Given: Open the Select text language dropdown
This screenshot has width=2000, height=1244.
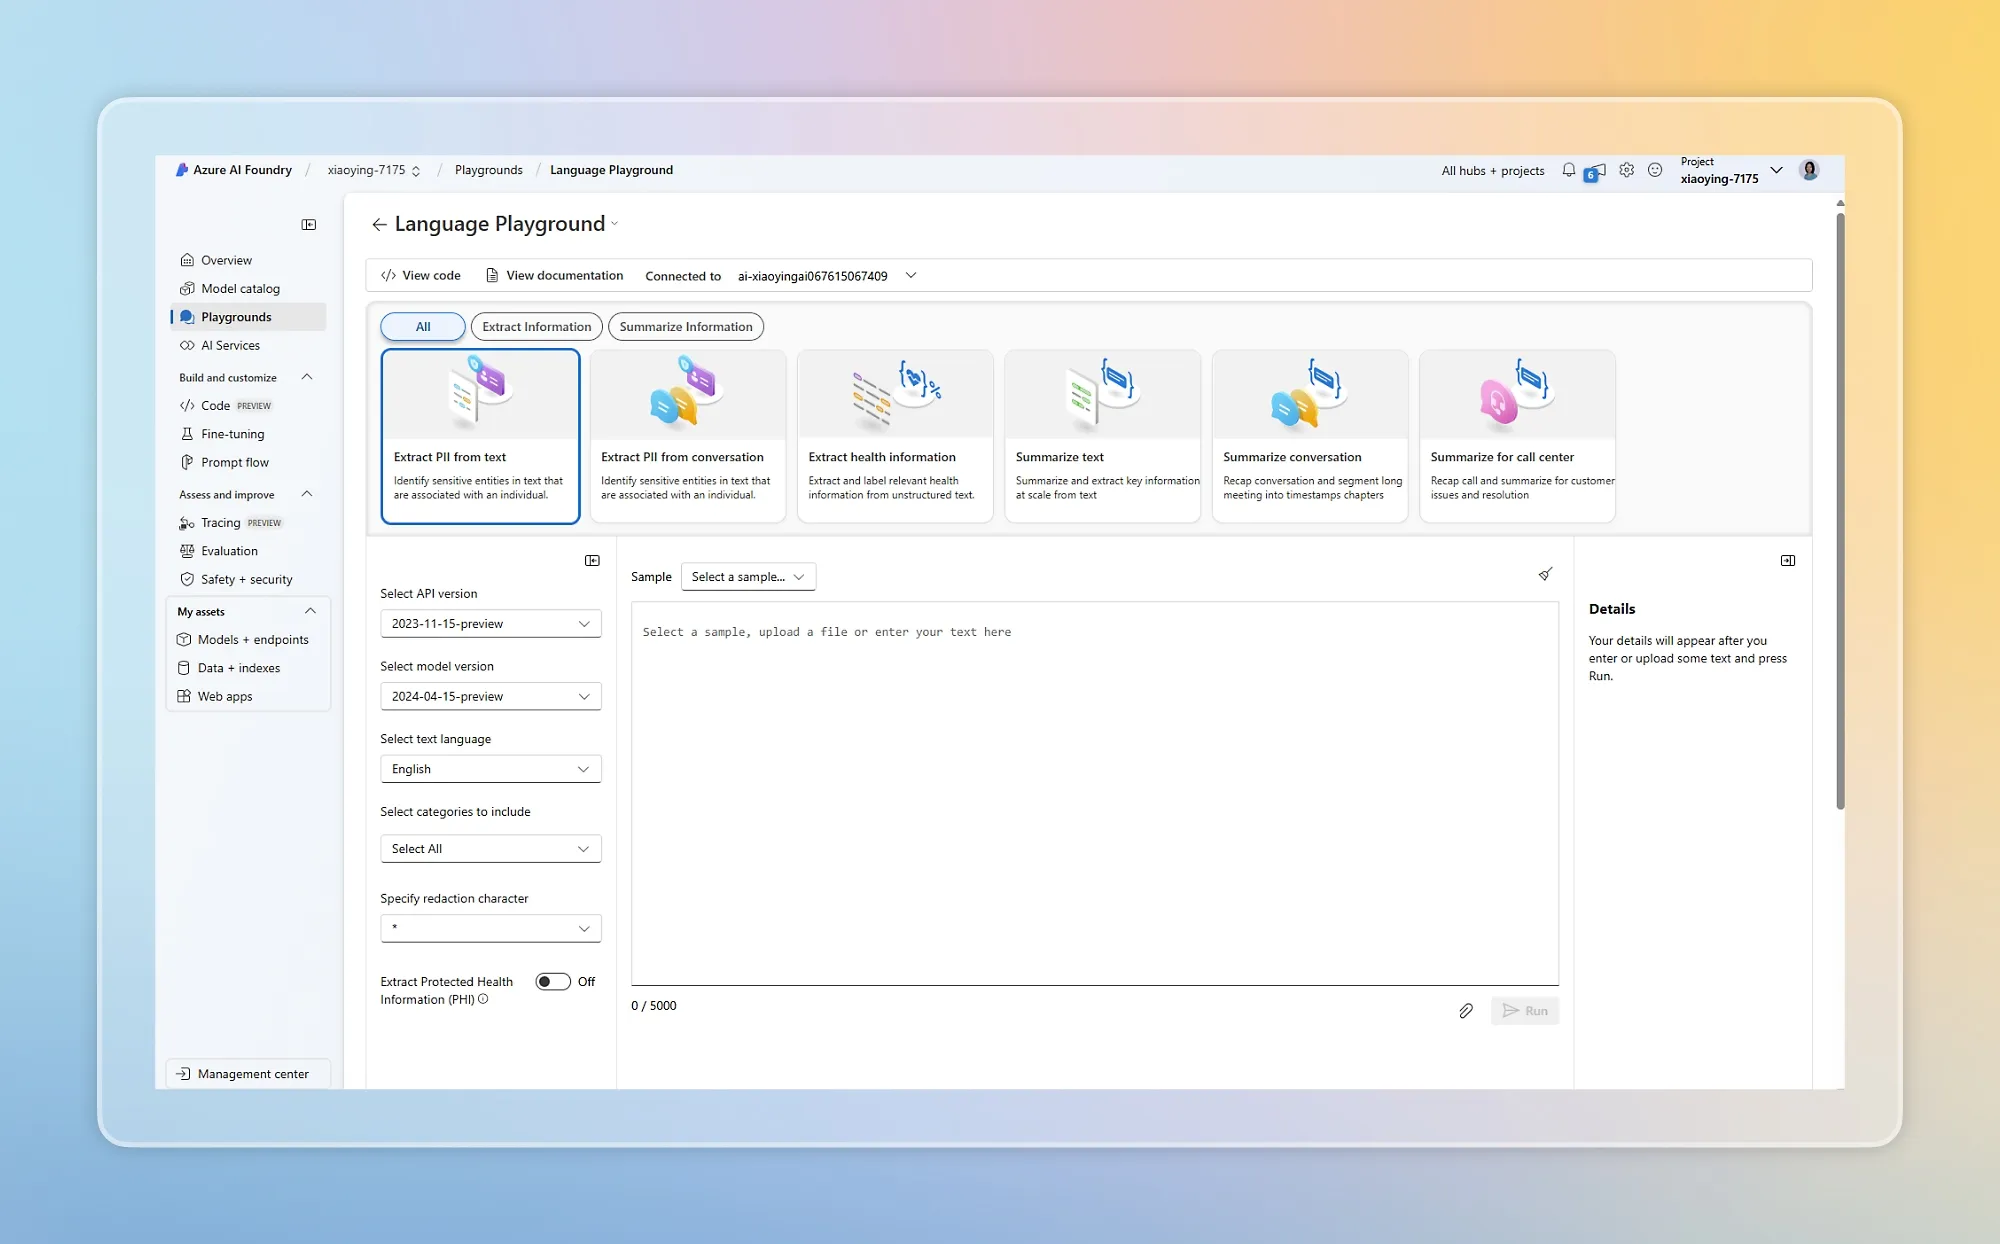Looking at the screenshot, I should pos(490,769).
